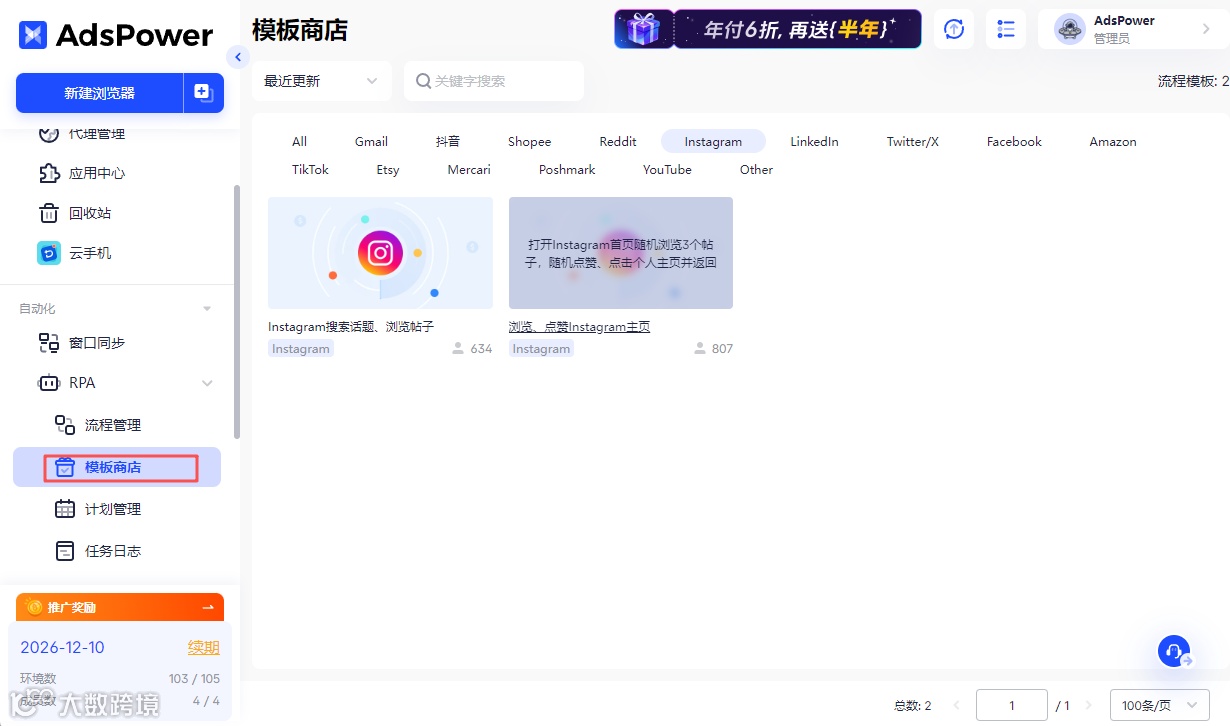Image resolution: width=1230 pixels, height=726 pixels.
Task: Open the 浏览、点赞Instagram主页 template link
Action: pos(579,327)
